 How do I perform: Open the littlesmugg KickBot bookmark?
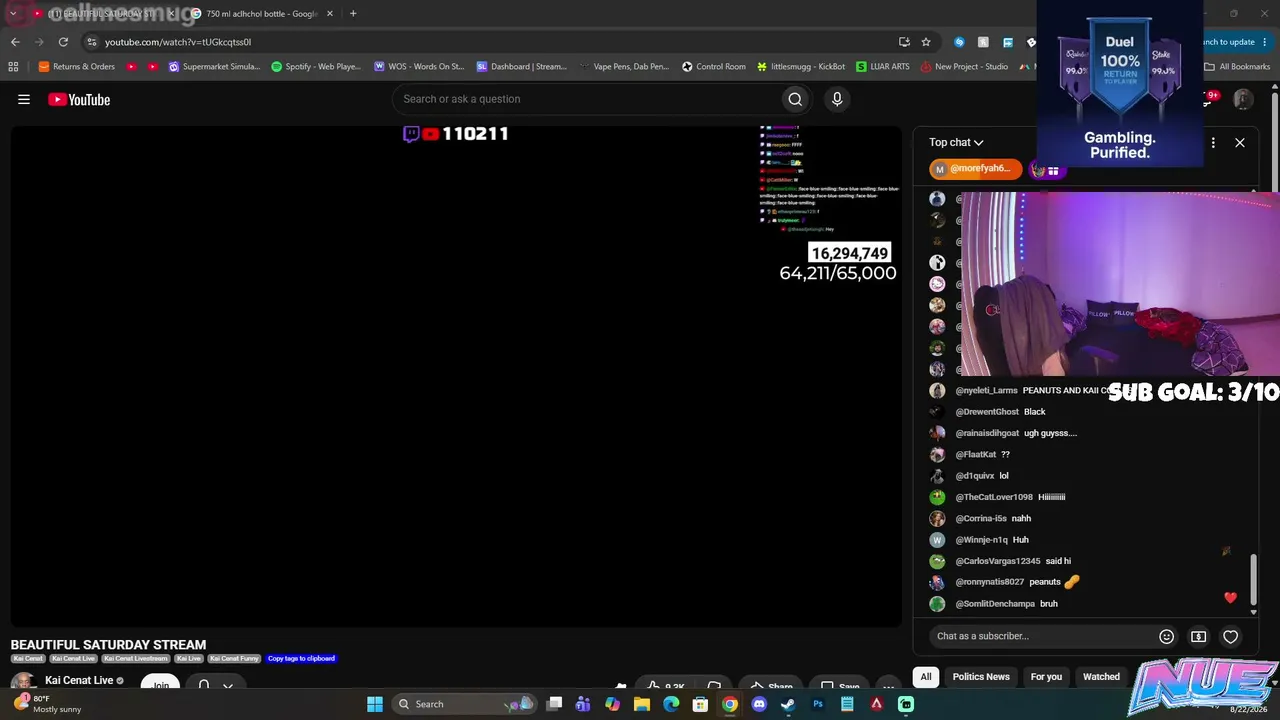pos(801,67)
